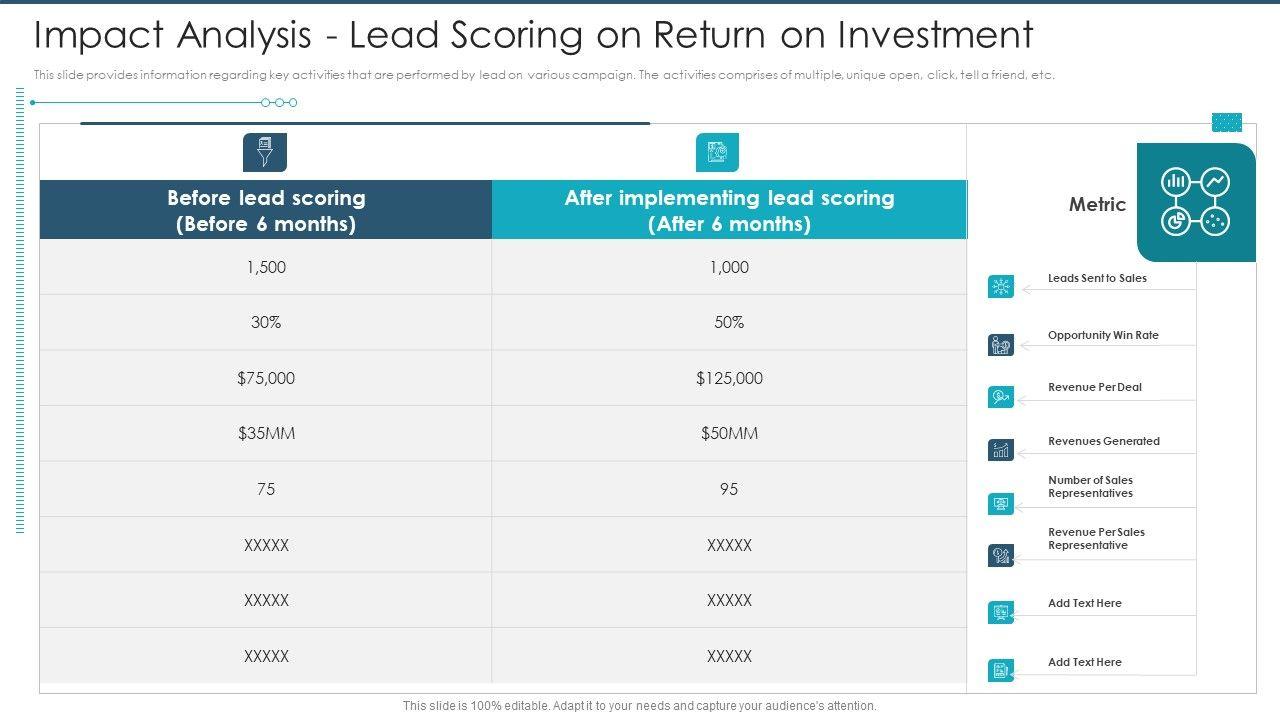Click the Metric heading text
Viewport: 1280px width, 720px height.
(1097, 204)
